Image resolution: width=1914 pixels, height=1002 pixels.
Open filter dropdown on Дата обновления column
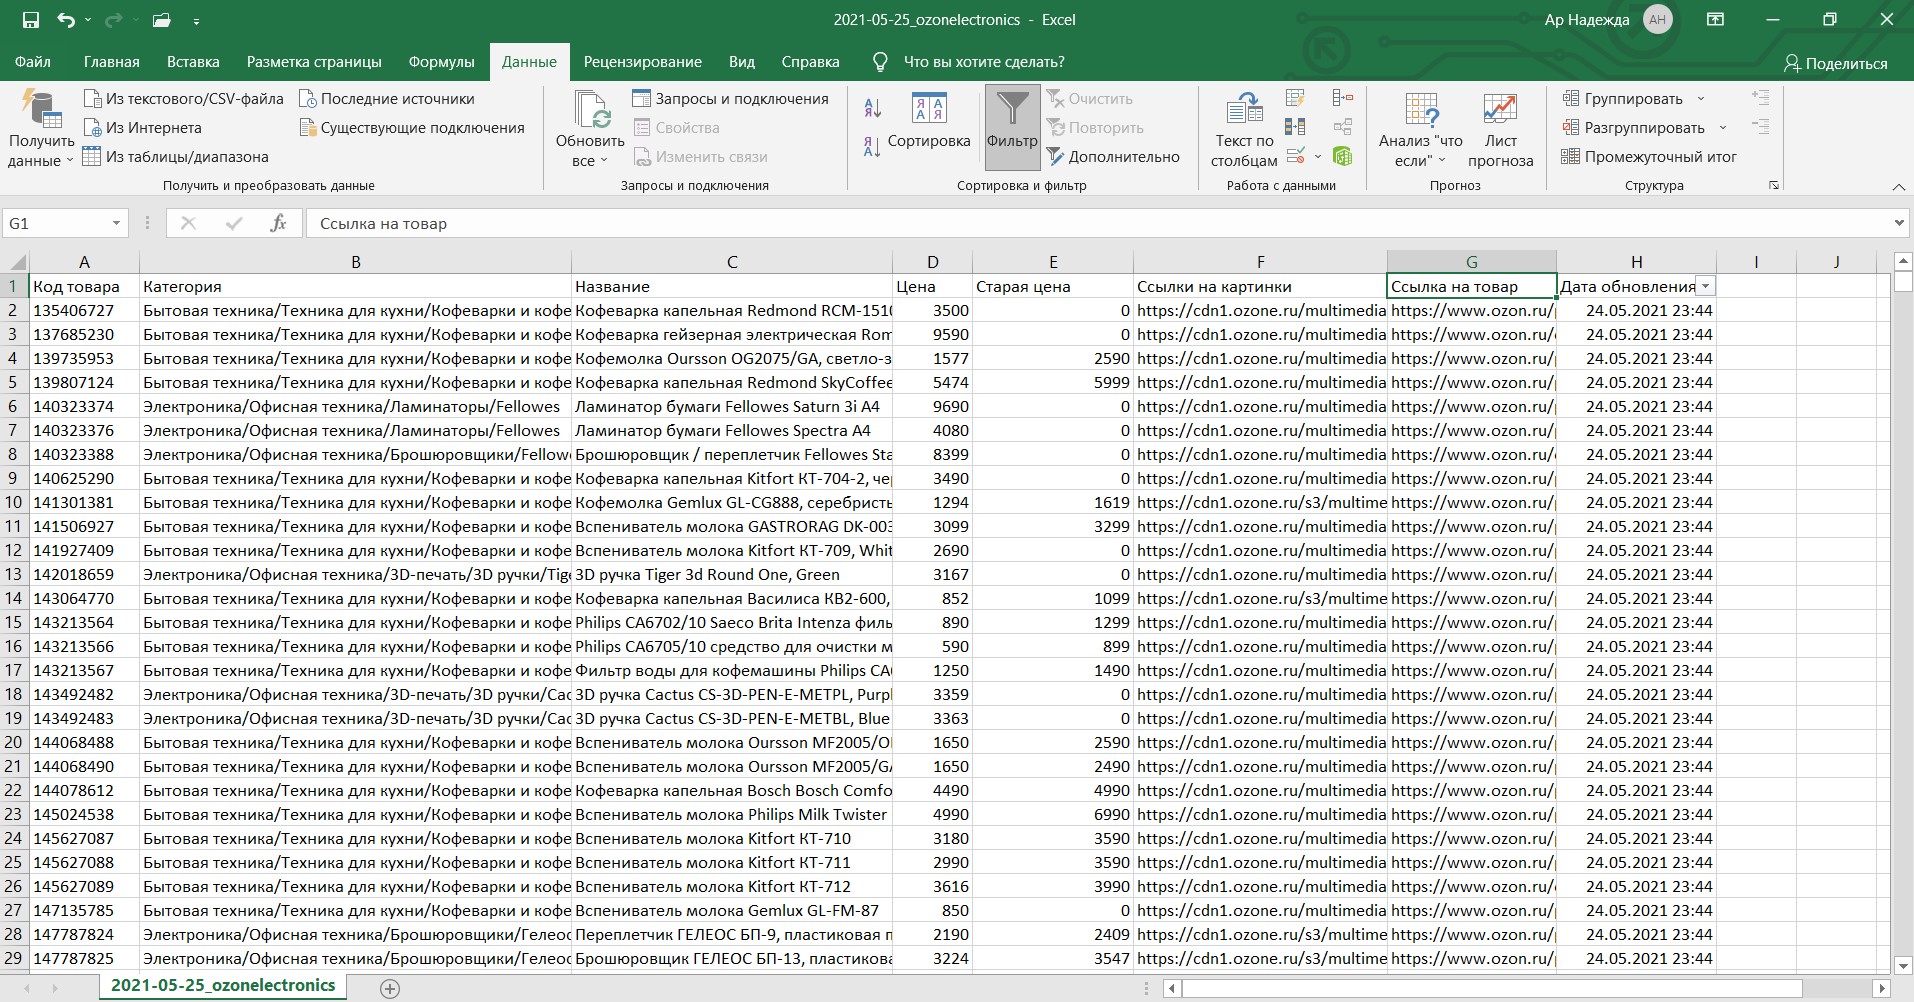(1705, 287)
